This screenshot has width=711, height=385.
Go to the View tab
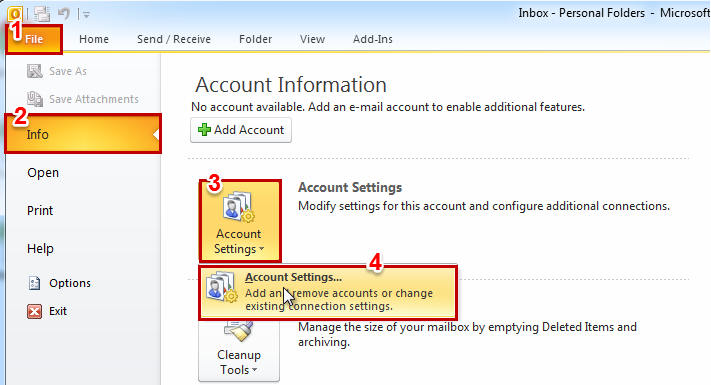(x=312, y=39)
